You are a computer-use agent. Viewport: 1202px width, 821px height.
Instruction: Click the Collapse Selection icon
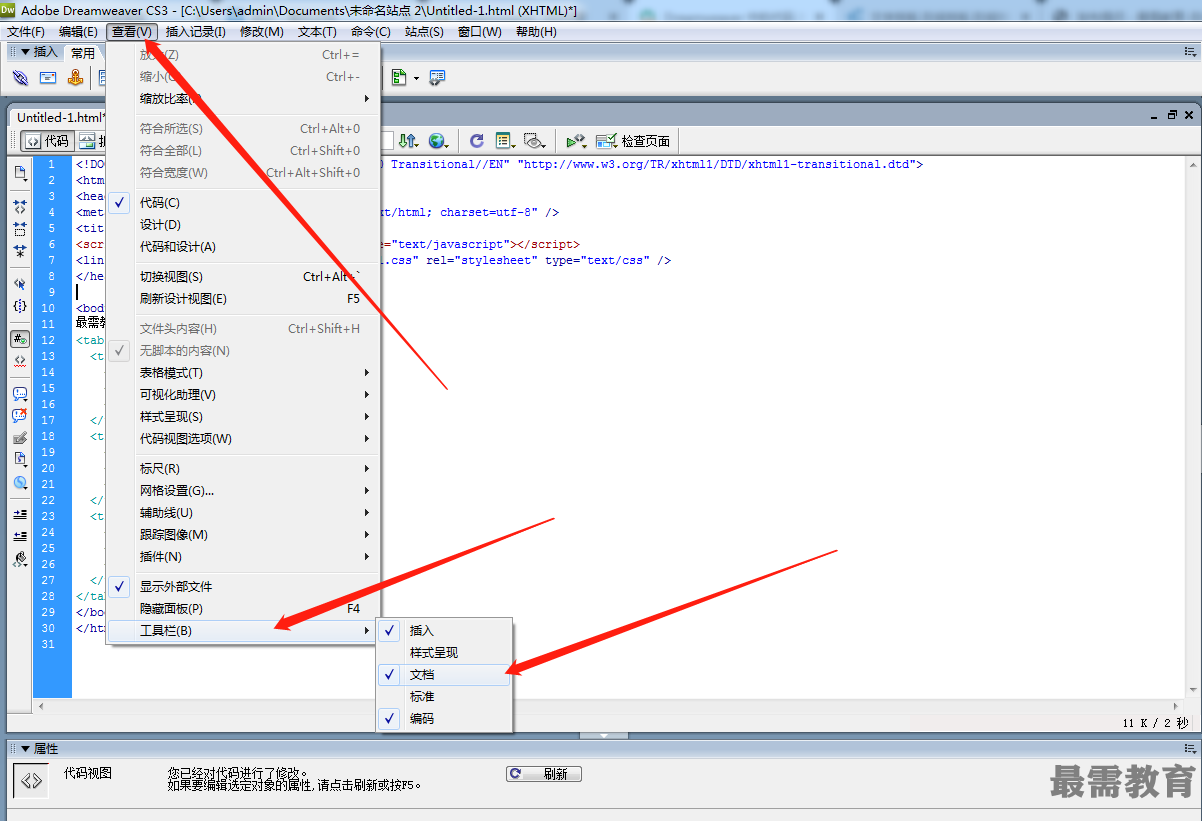(x=20, y=229)
